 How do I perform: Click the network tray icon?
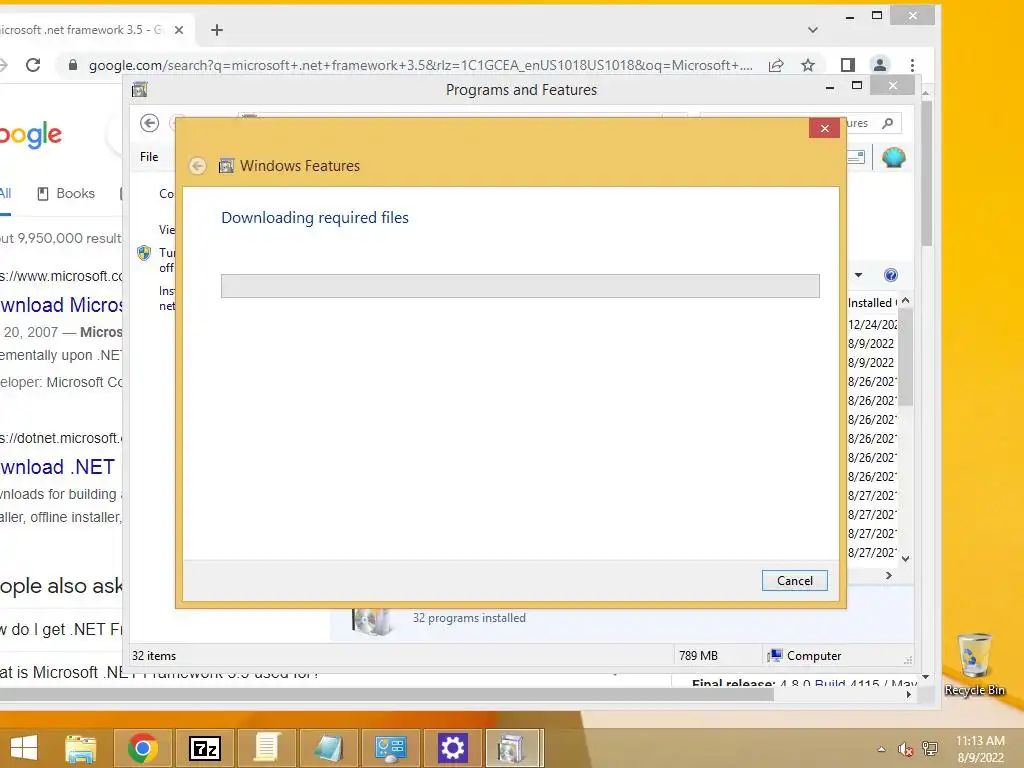[930, 749]
